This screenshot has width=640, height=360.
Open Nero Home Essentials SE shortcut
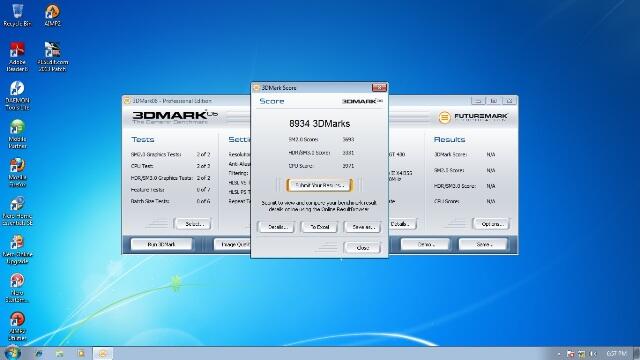[17, 211]
